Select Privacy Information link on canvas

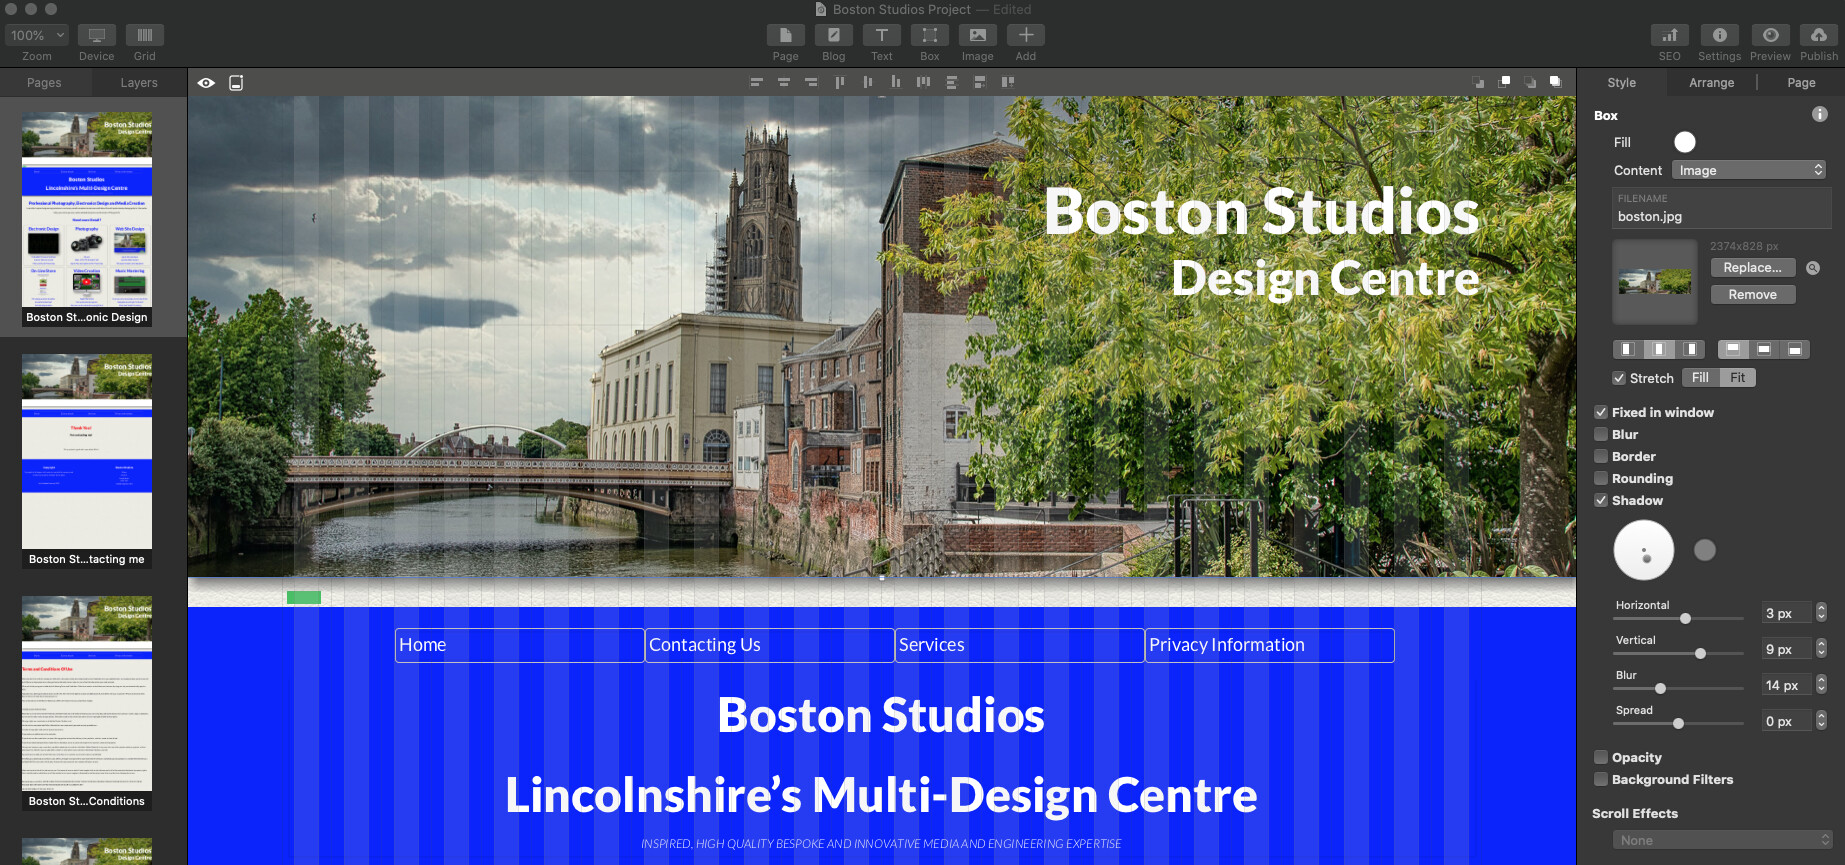point(1270,645)
